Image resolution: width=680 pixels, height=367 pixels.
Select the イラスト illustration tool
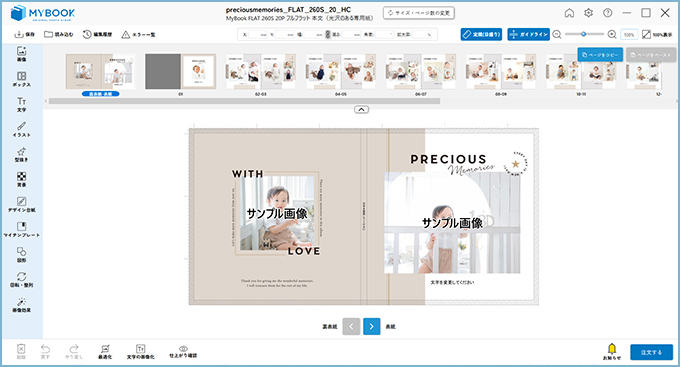[x=21, y=129]
